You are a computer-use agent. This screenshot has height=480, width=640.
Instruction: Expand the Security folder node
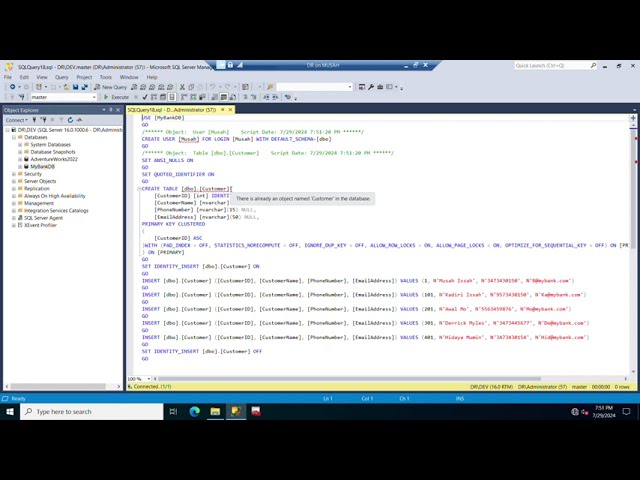14,174
